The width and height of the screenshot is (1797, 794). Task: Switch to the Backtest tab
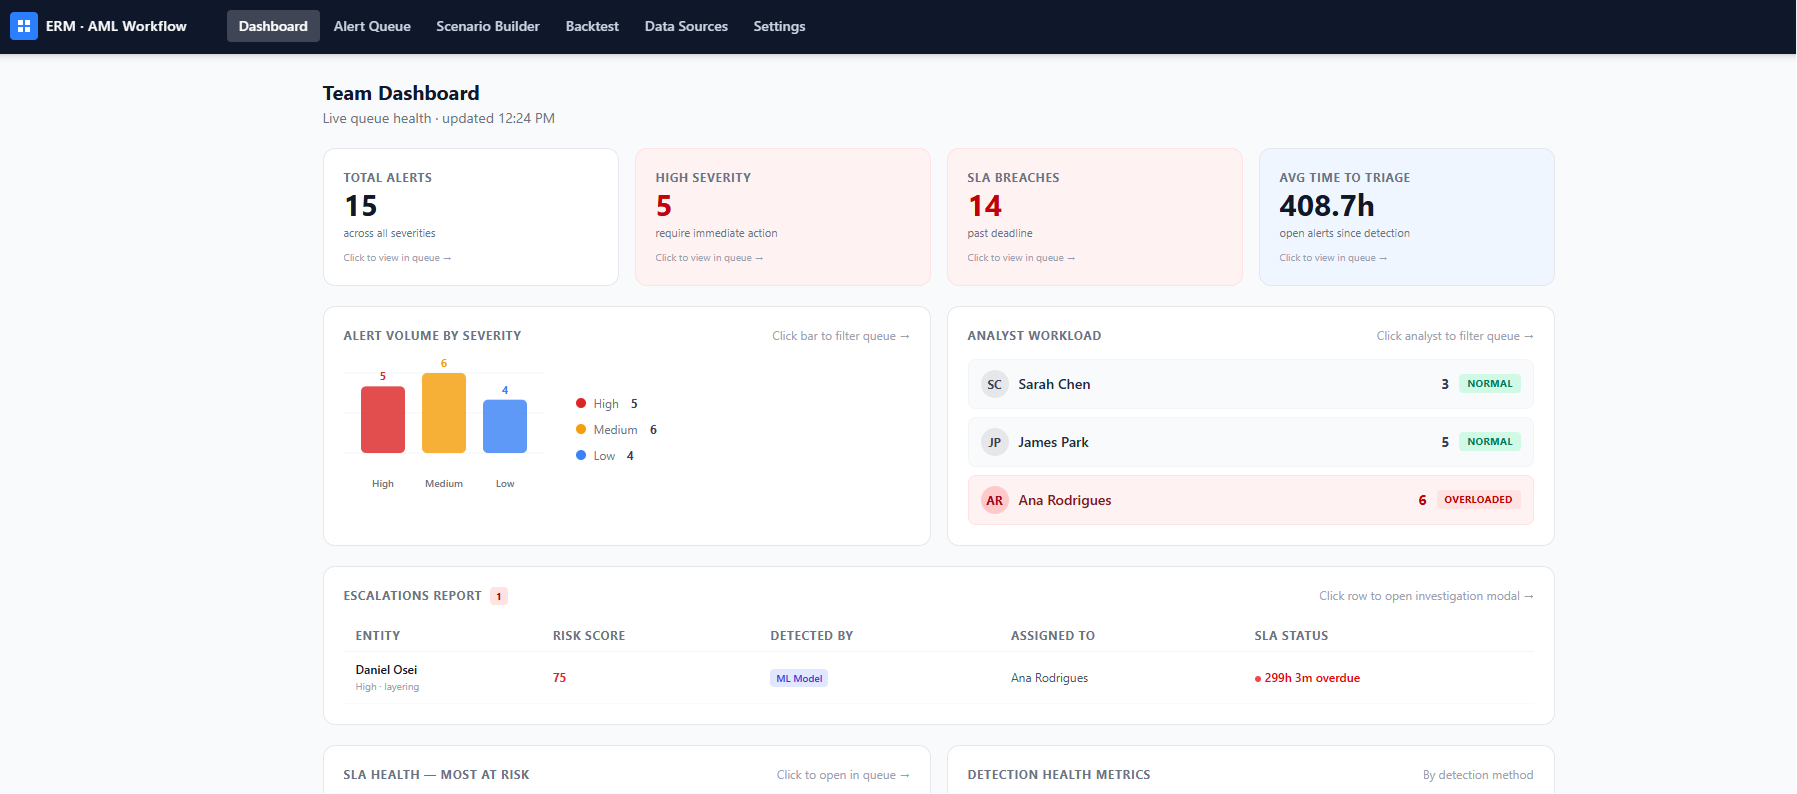[x=592, y=26]
